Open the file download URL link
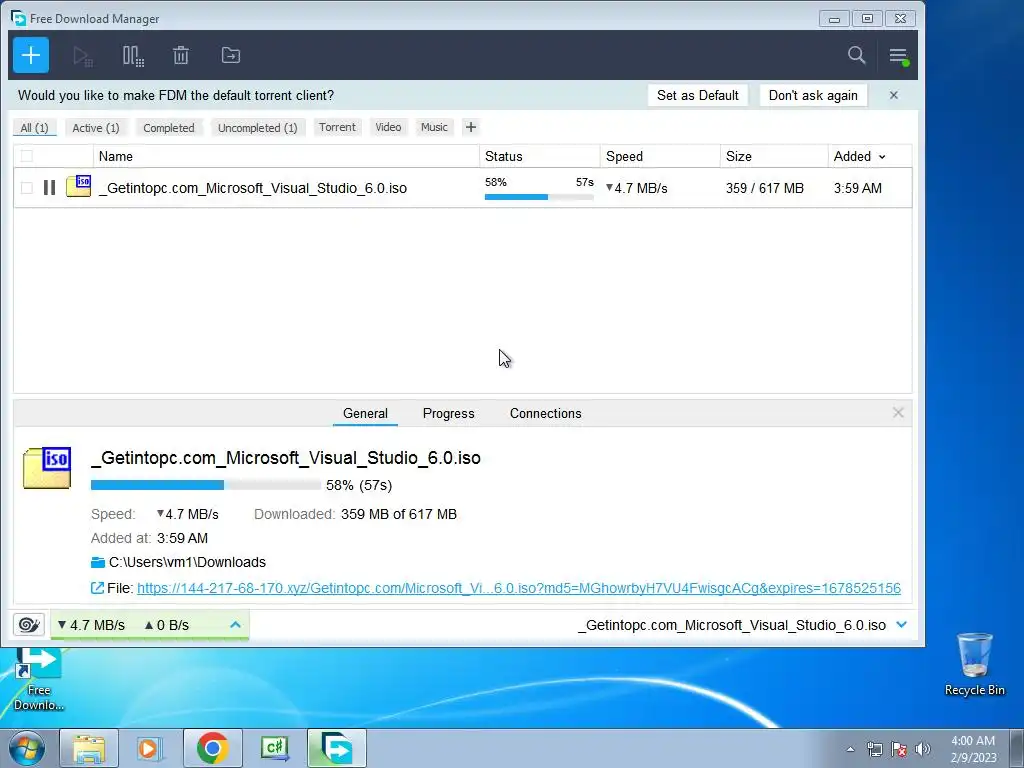This screenshot has height=768, width=1024. pyautogui.click(x=519, y=588)
